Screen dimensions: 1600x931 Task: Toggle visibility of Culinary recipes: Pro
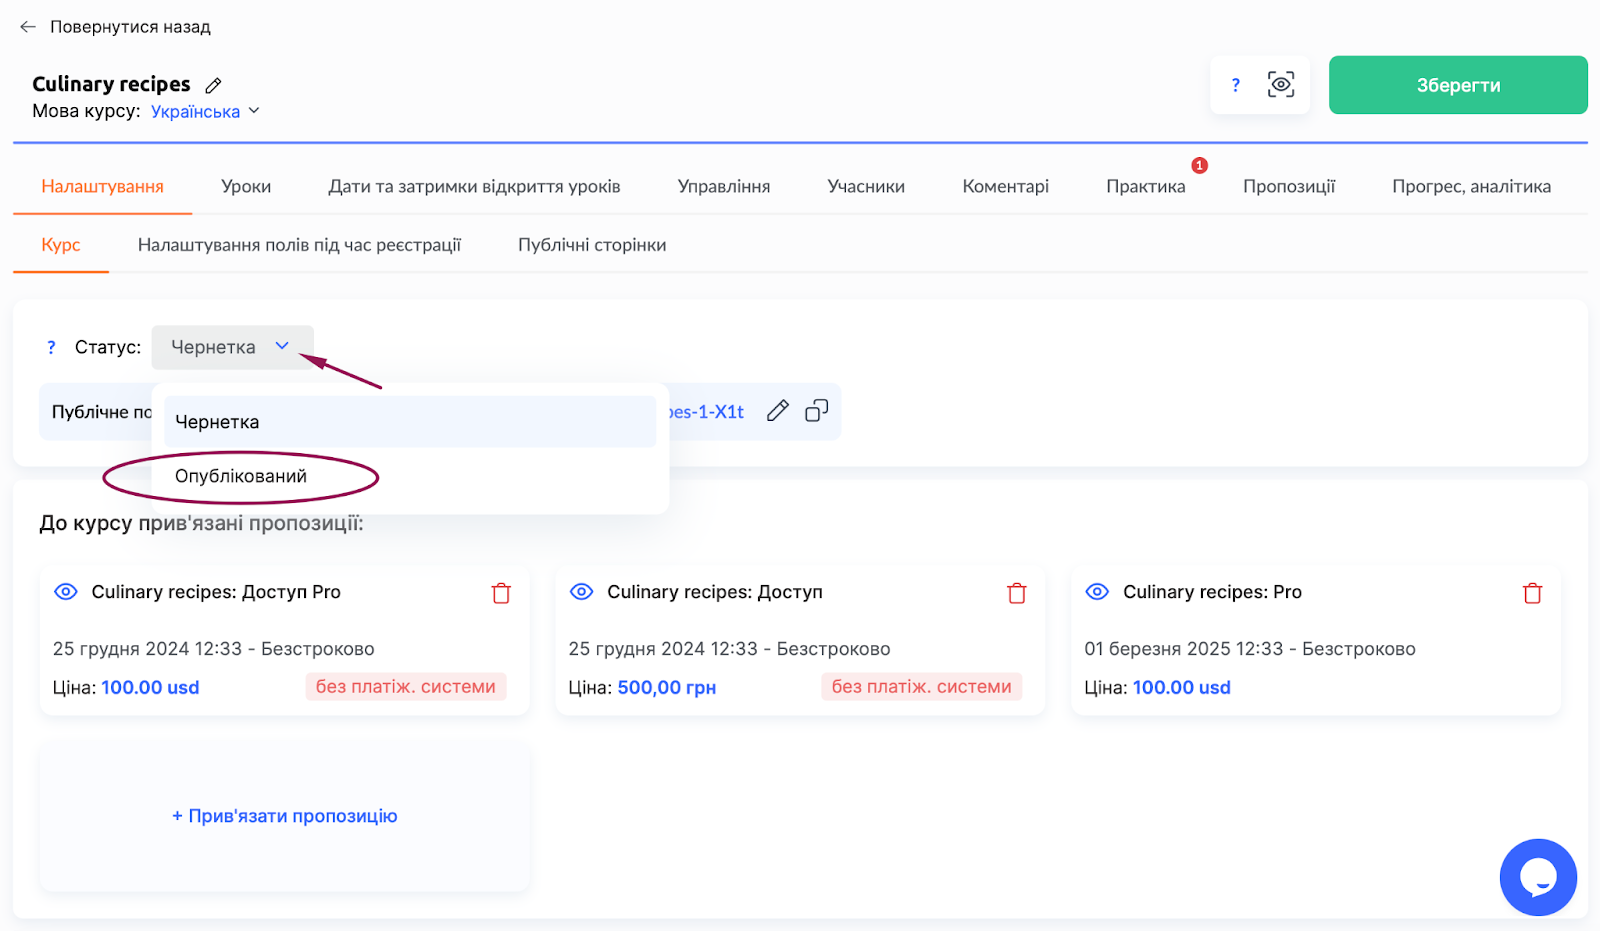point(1097,592)
